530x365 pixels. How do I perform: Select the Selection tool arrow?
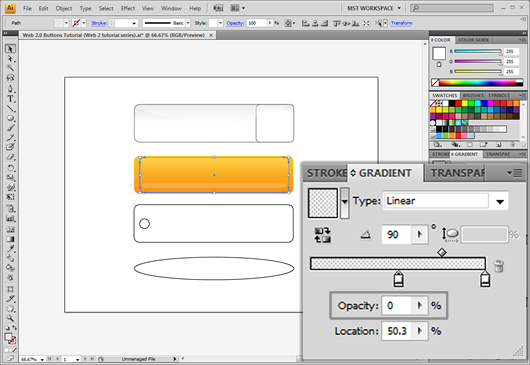click(10, 49)
